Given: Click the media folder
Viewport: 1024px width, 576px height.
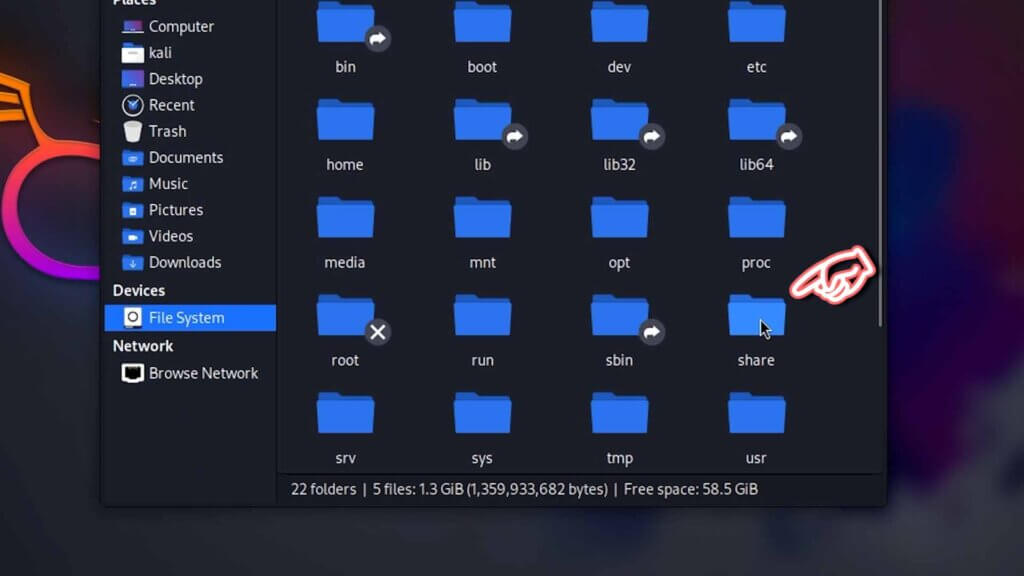Looking at the screenshot, I should point(345,217).
